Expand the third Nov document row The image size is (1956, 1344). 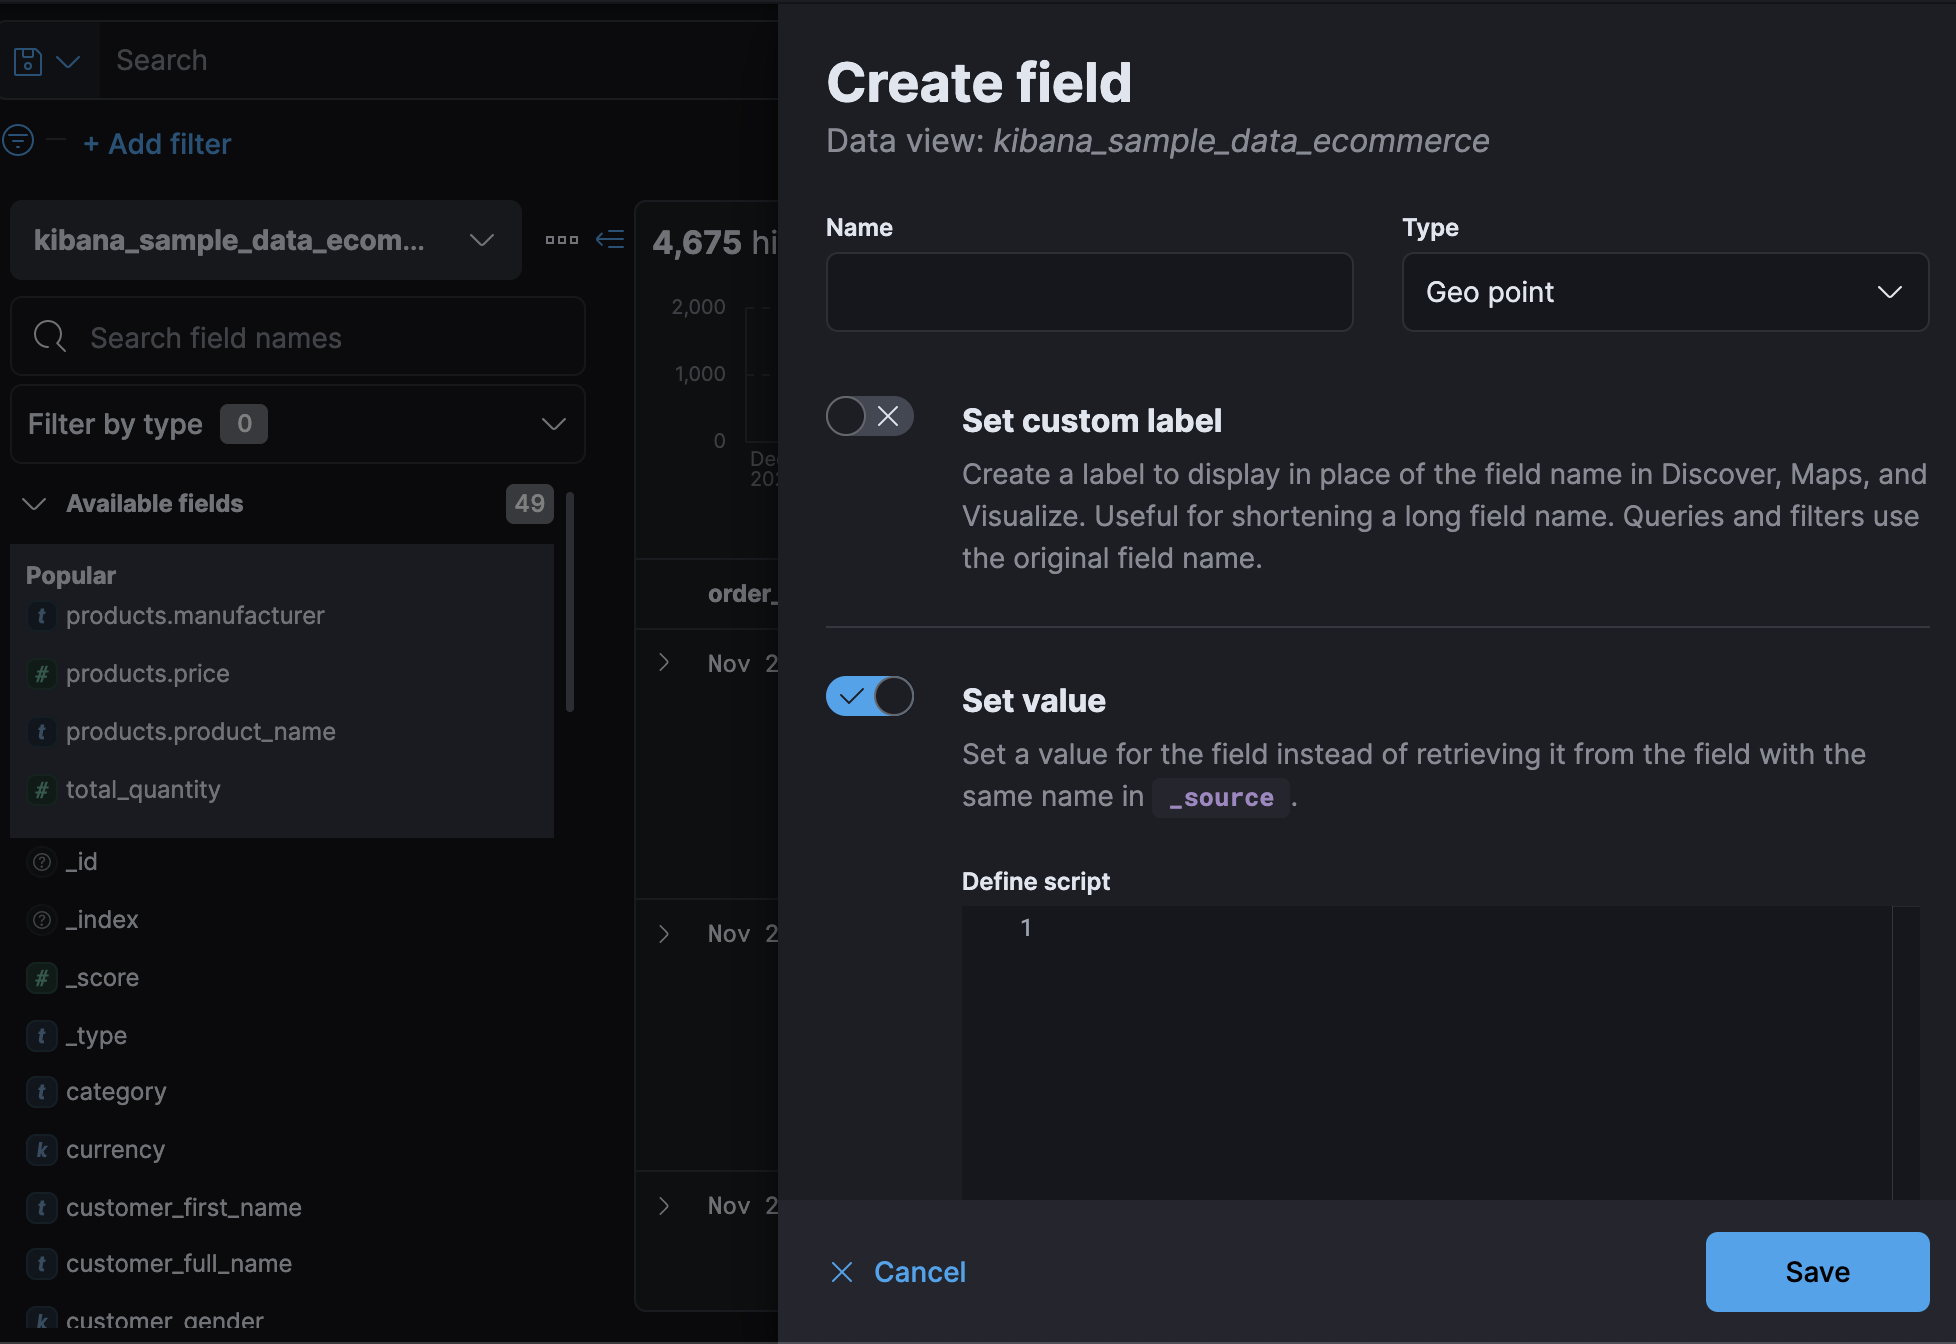click(x=664, y=1205)
